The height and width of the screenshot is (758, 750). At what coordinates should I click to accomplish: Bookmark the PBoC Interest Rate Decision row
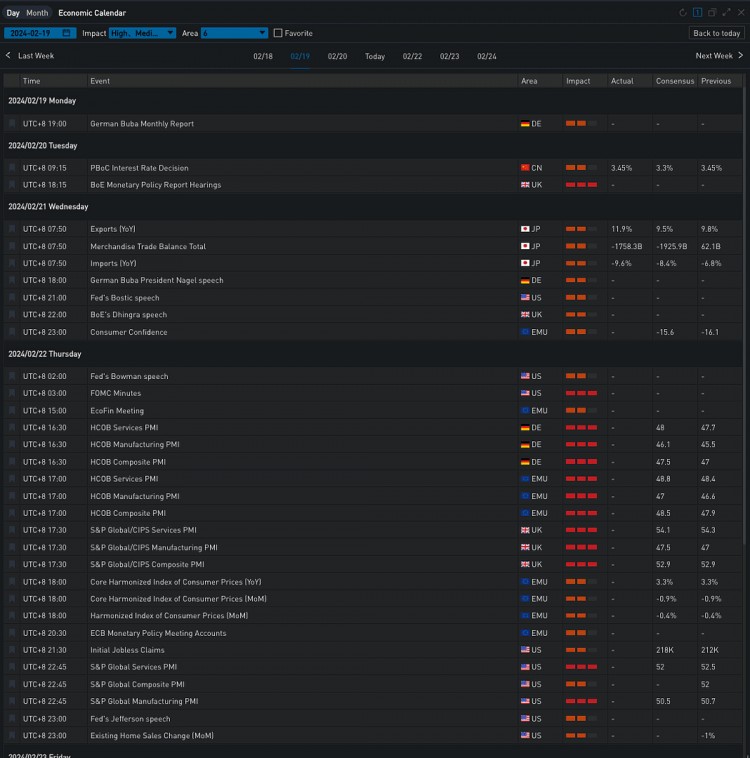click(x=12, y=168)
